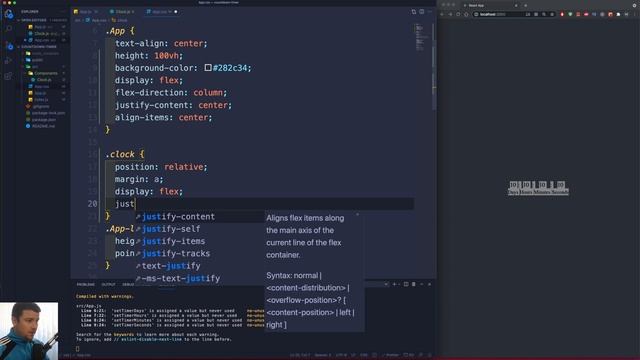Choose justify-content from suggestions
The image size is (640, 360).
[200, 217]
